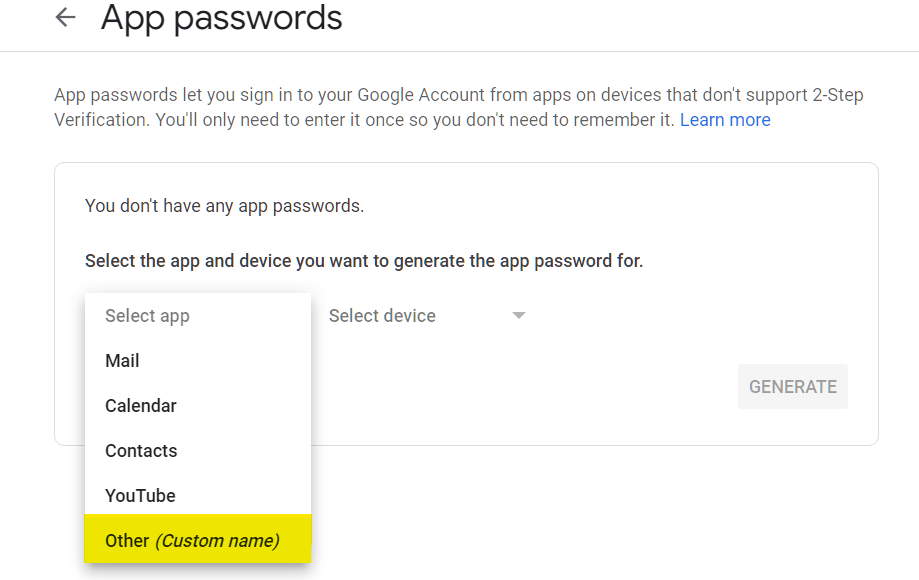Click the Select device dropdown arrow

coord(519,316)
